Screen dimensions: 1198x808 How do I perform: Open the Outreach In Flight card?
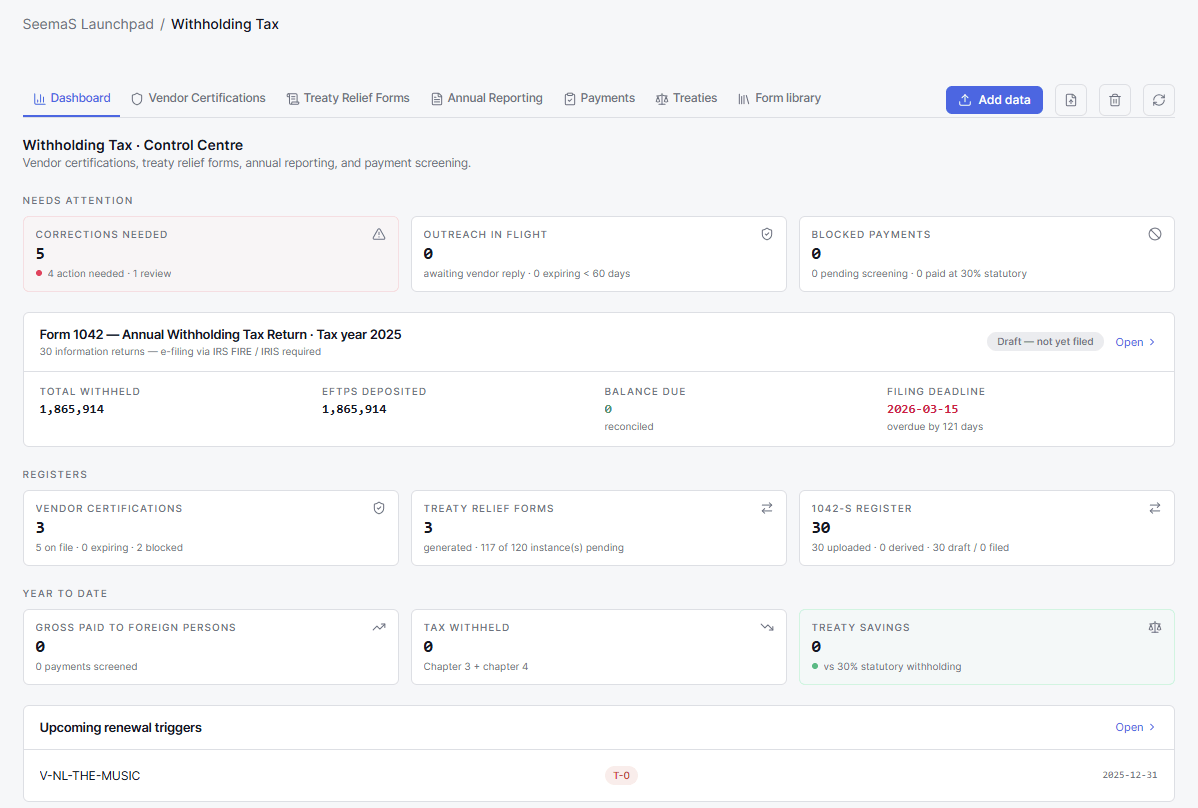[x=599, y=254]
